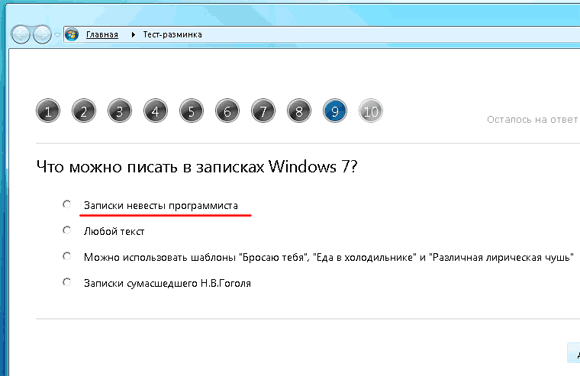Switch to question 7 circle
The width and height of the screenshot is (580, 376).
[263, 111]
